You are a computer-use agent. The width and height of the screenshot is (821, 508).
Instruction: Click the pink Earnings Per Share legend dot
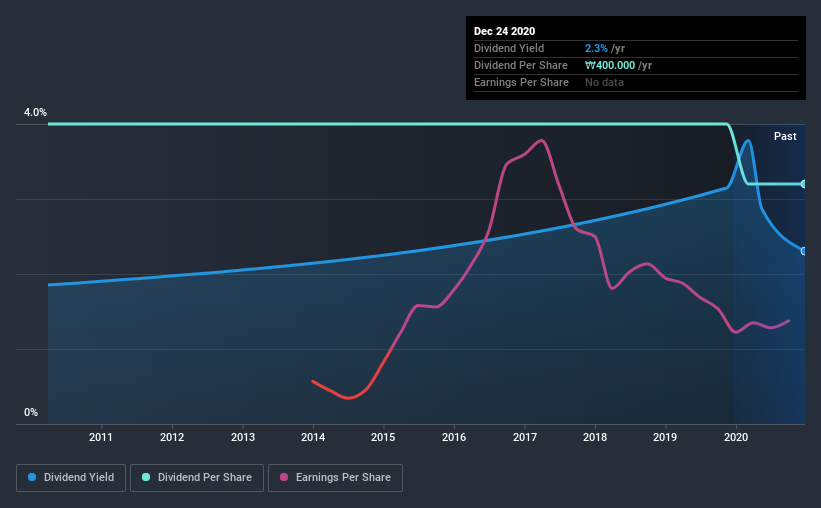pyautogui.click(x=284, y=477)
